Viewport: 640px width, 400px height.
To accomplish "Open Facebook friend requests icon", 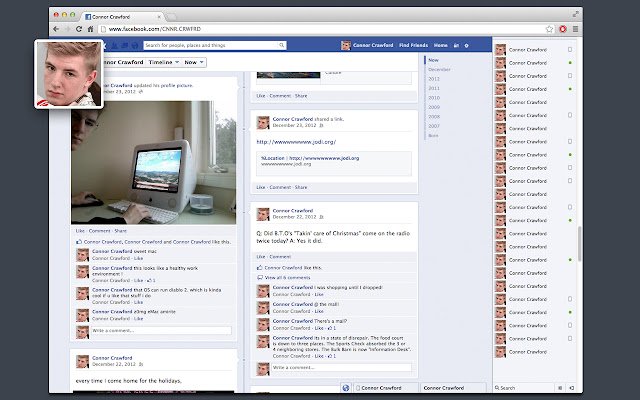I will tap(115, 45).
